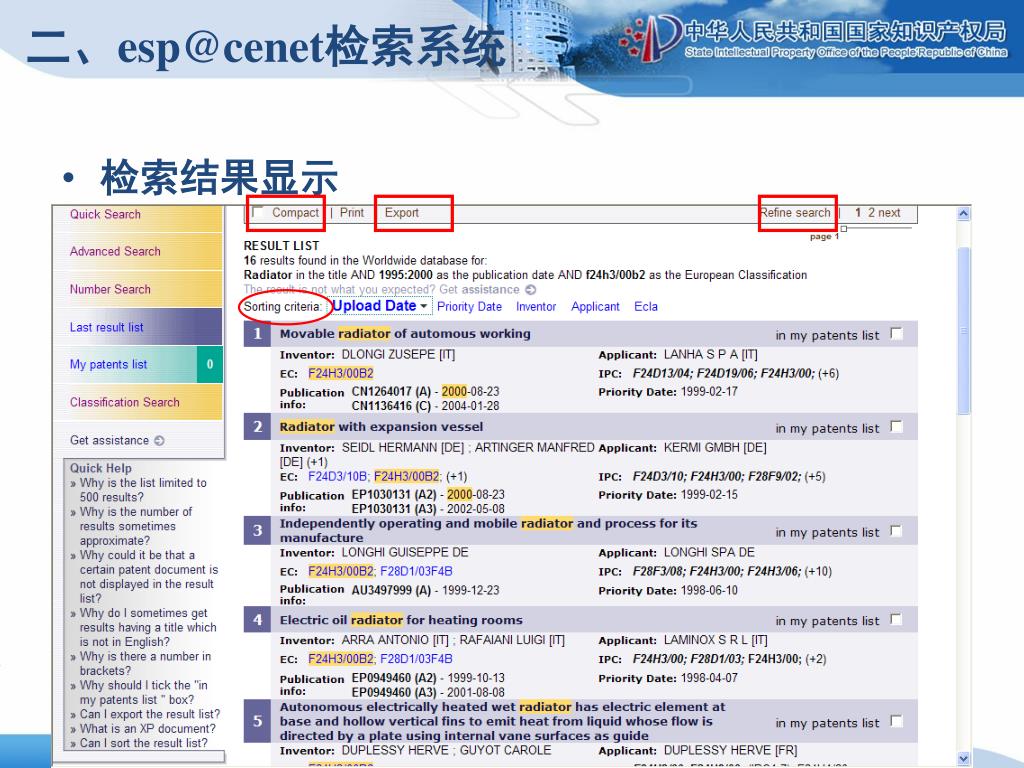Click EC code F28D1/03F4B in result 3

[416, 571]
